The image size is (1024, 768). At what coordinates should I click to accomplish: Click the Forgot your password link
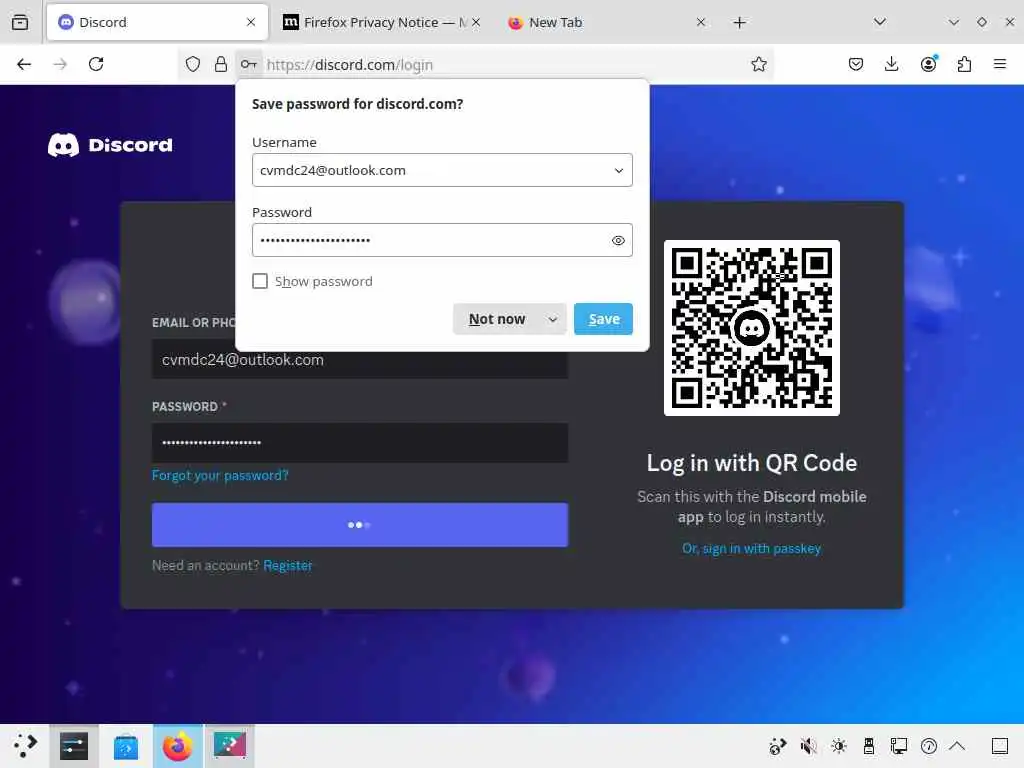(220, 475)
